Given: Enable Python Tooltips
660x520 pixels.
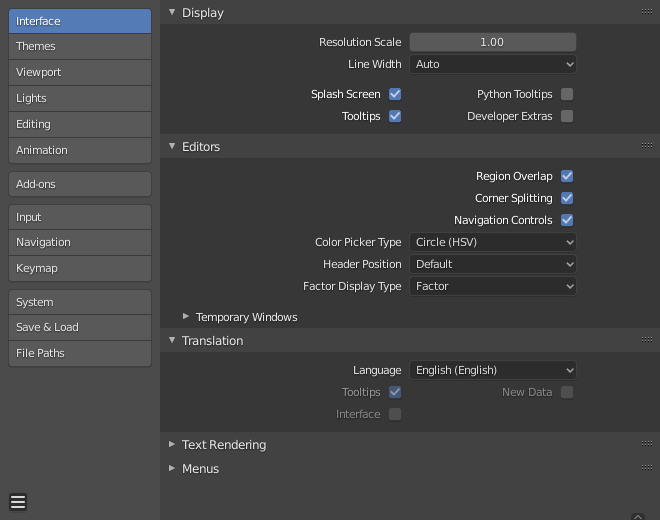Looking at the screenshot, I should pyautogui.click(x=567, y=94).
